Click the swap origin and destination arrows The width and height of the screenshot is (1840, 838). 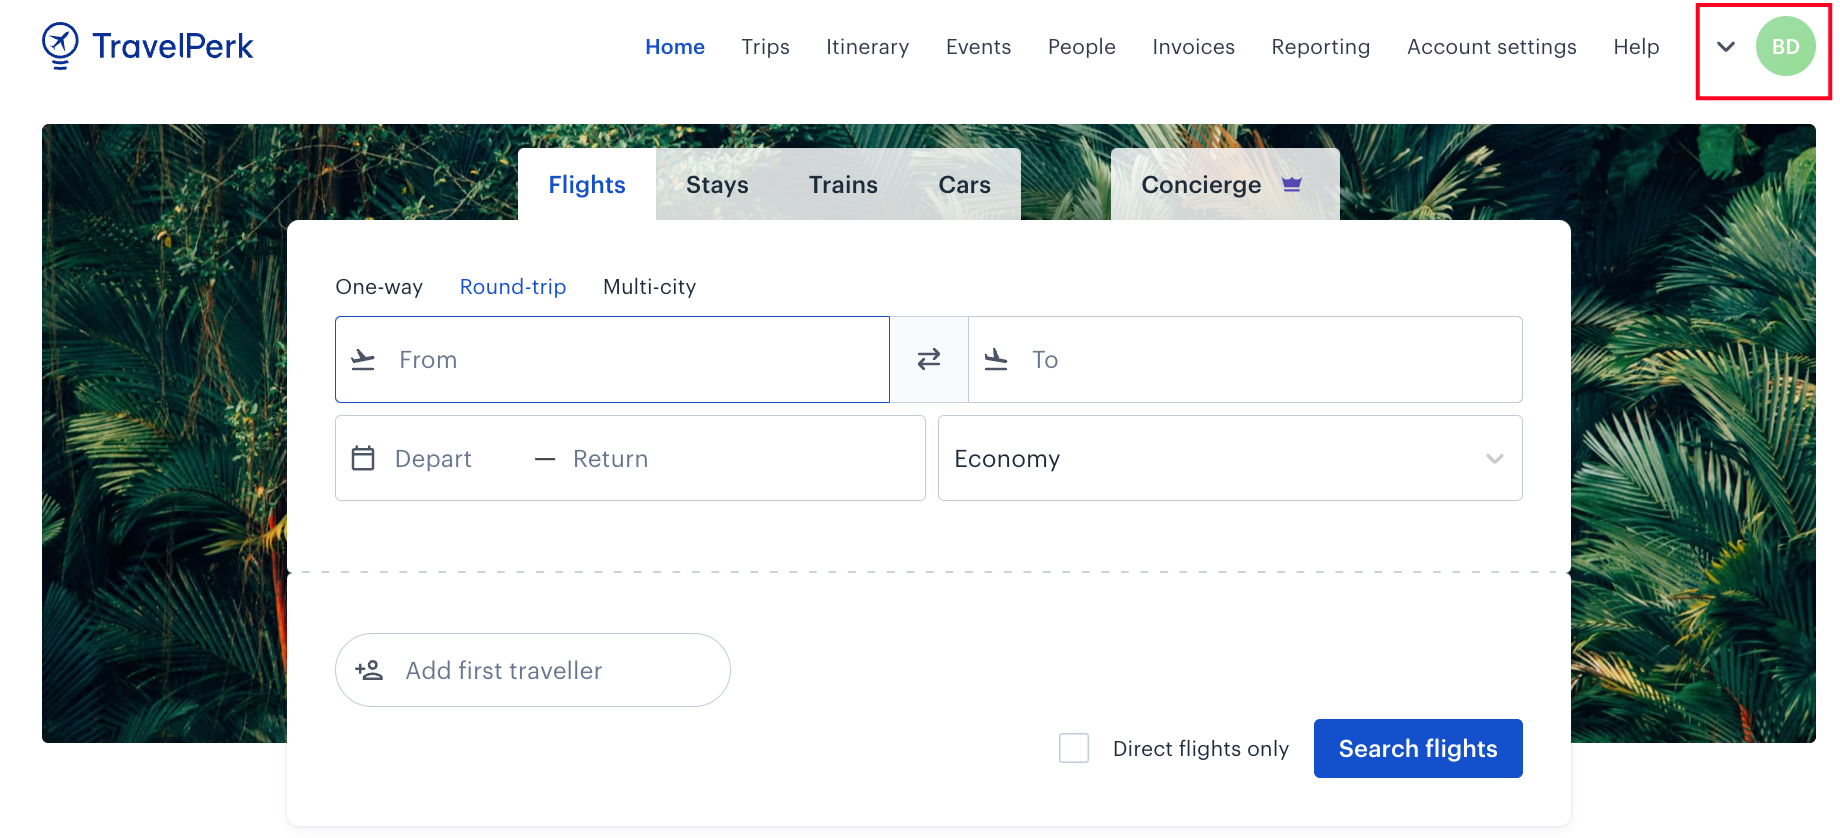[x=928, y=359]
